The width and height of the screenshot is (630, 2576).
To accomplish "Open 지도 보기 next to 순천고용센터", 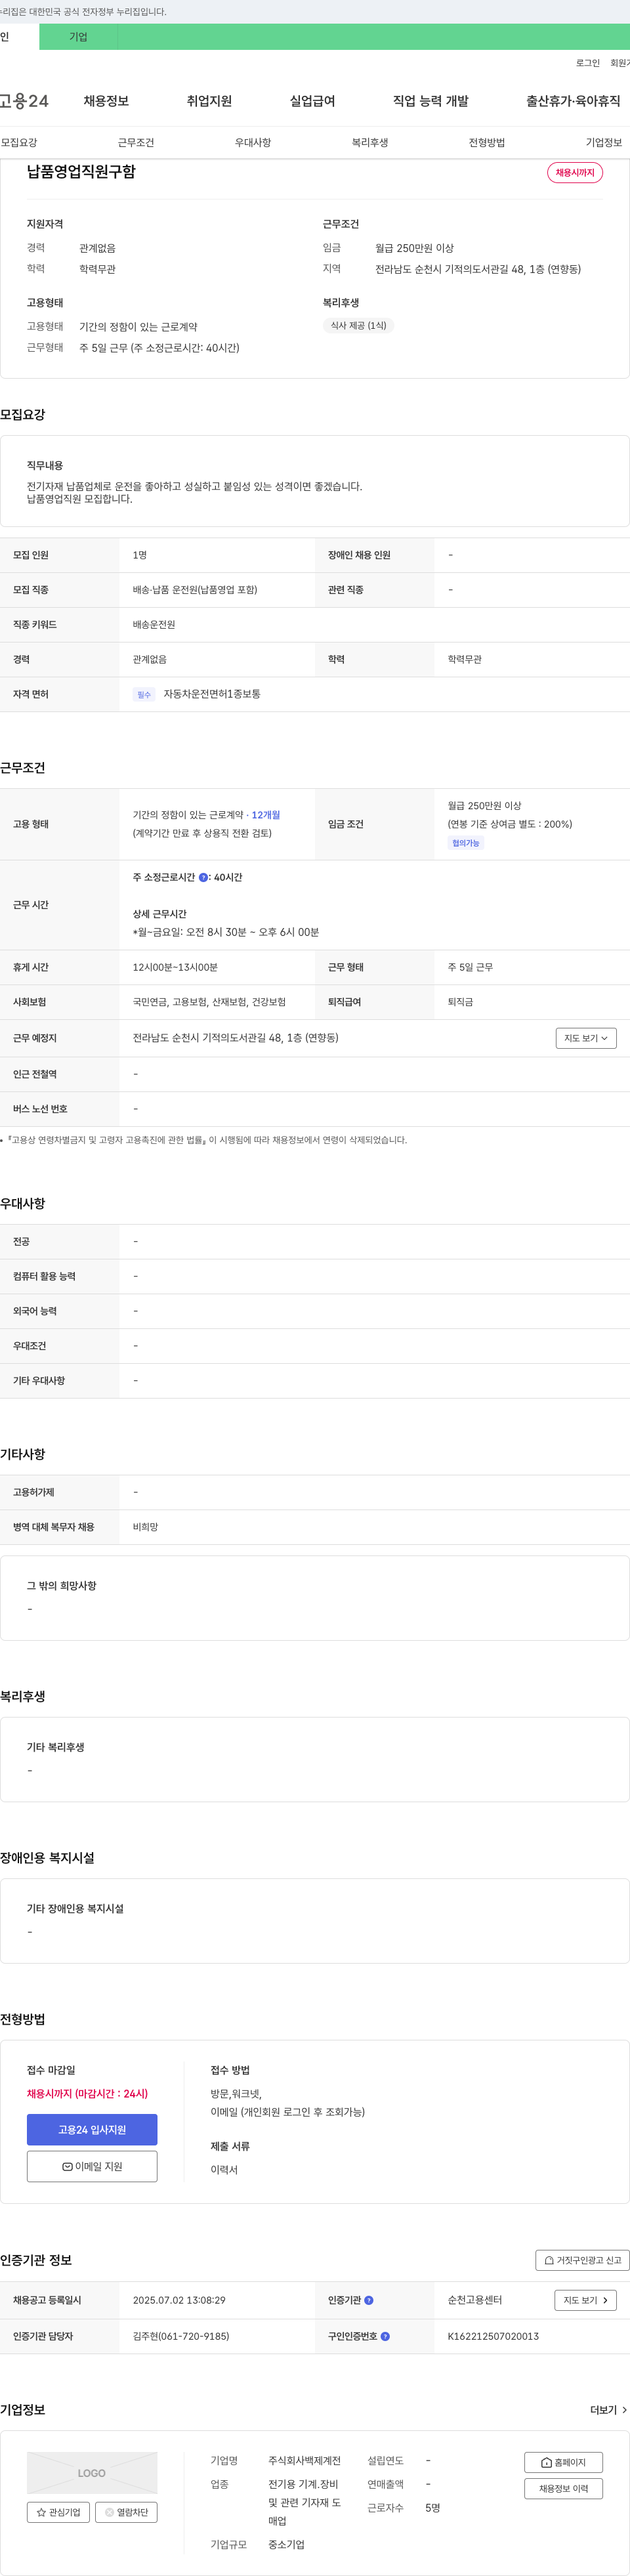I will point(585,2300).
